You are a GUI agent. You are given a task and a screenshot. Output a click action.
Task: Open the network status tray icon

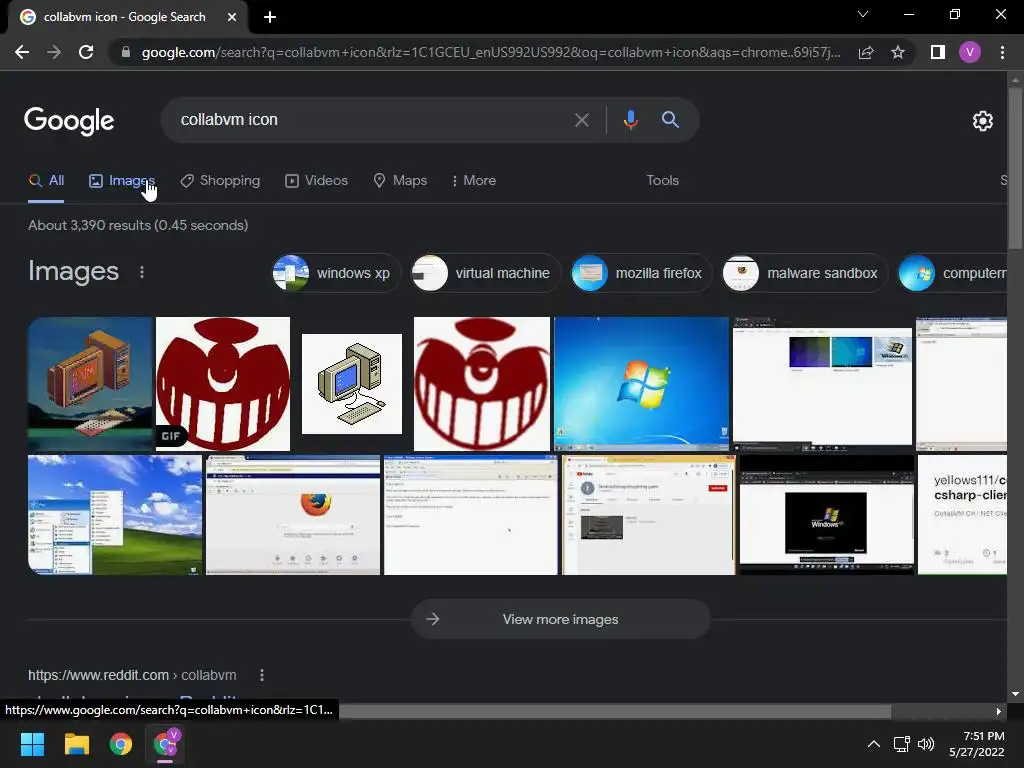(x=902, y=744)
